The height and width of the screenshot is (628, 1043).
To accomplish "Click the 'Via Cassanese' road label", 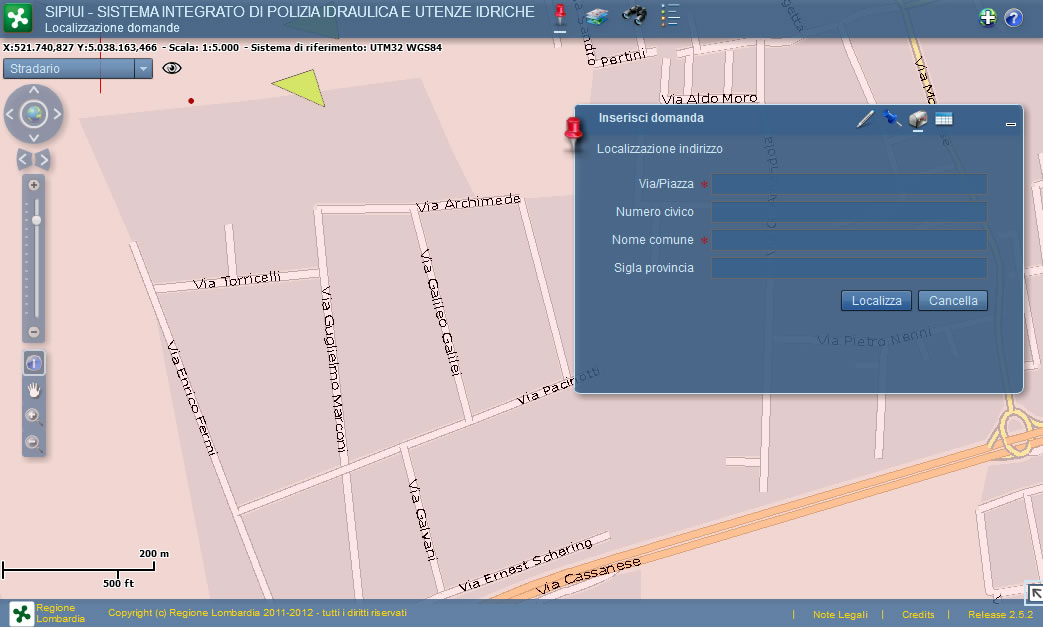I will (589, 575).
